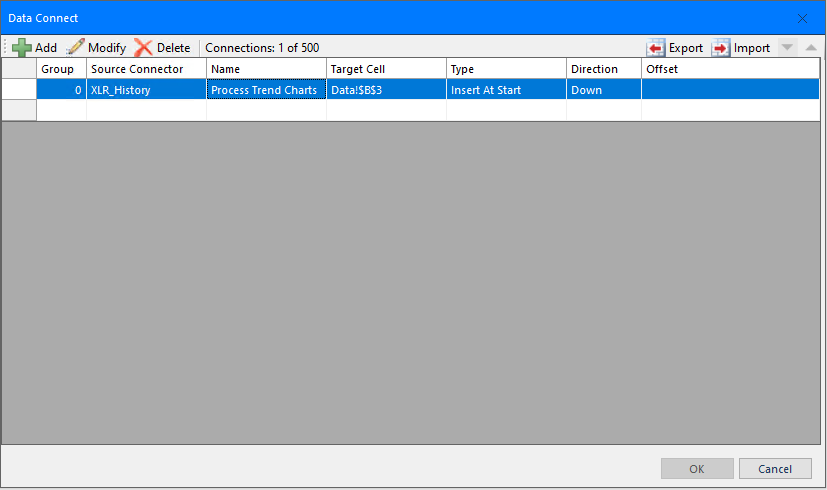827x490 pixels.
Task: Click the Export arrow icon
Action: (656, 48)
